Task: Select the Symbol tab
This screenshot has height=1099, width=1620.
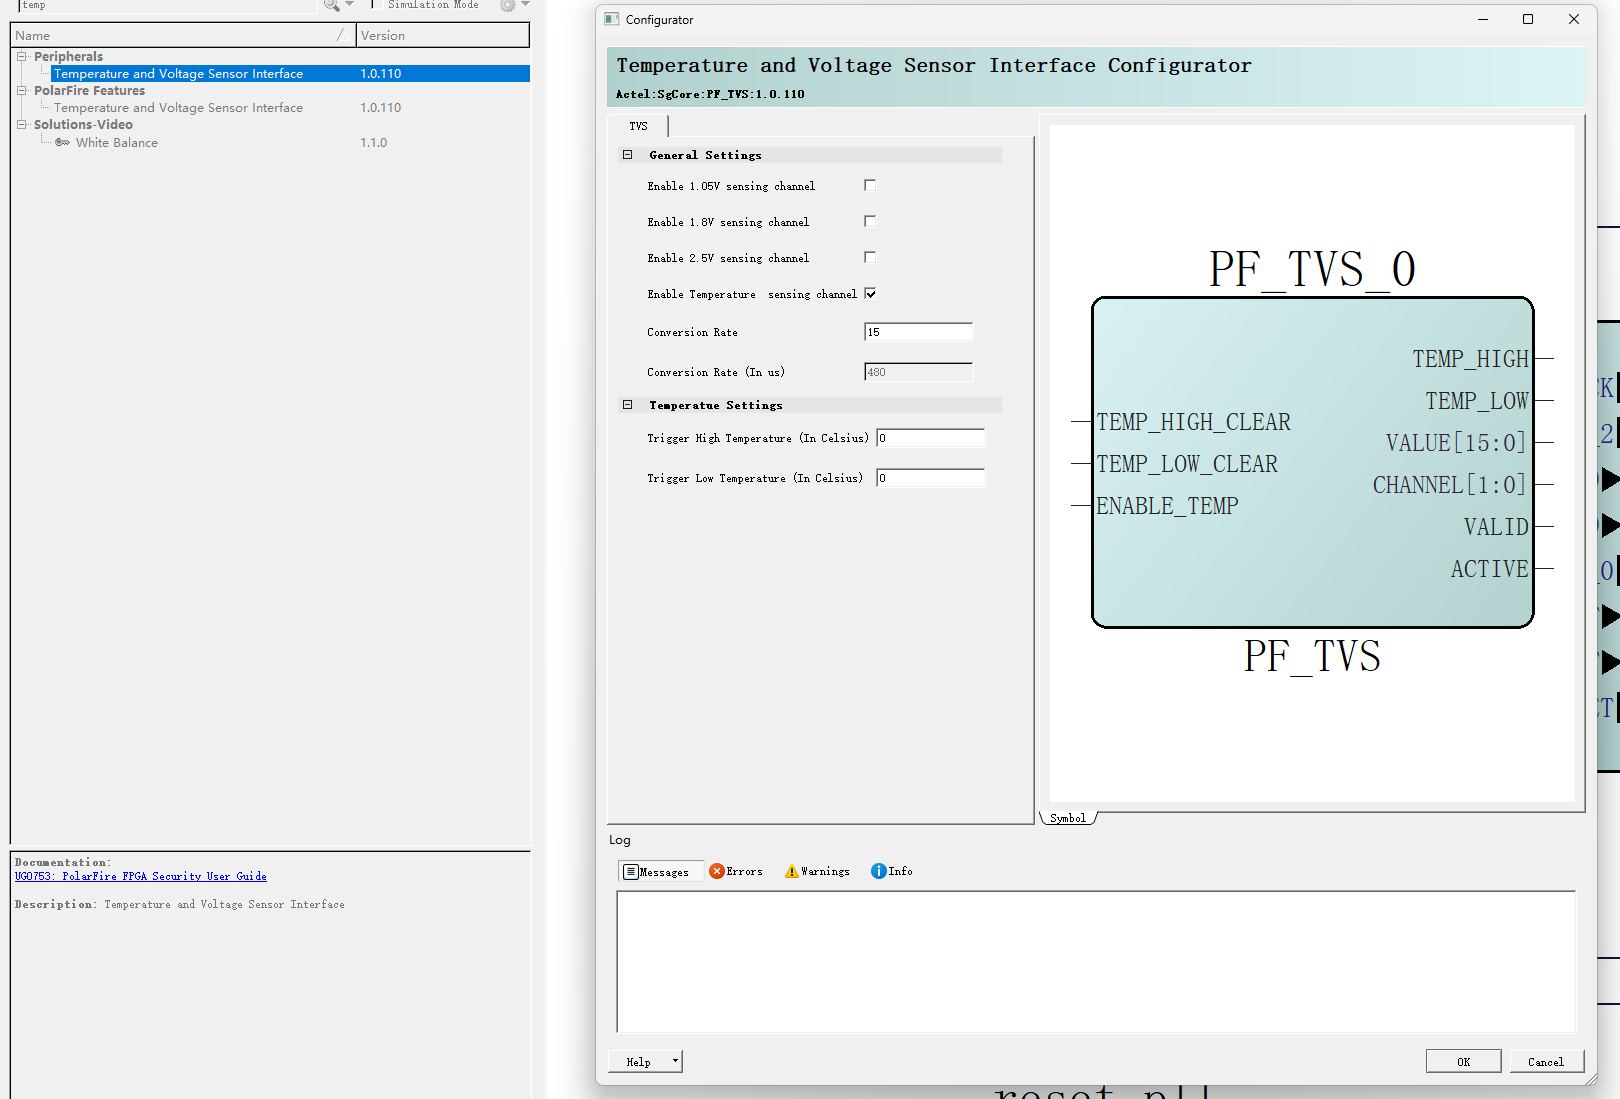Action: [x=1068, y=818]
